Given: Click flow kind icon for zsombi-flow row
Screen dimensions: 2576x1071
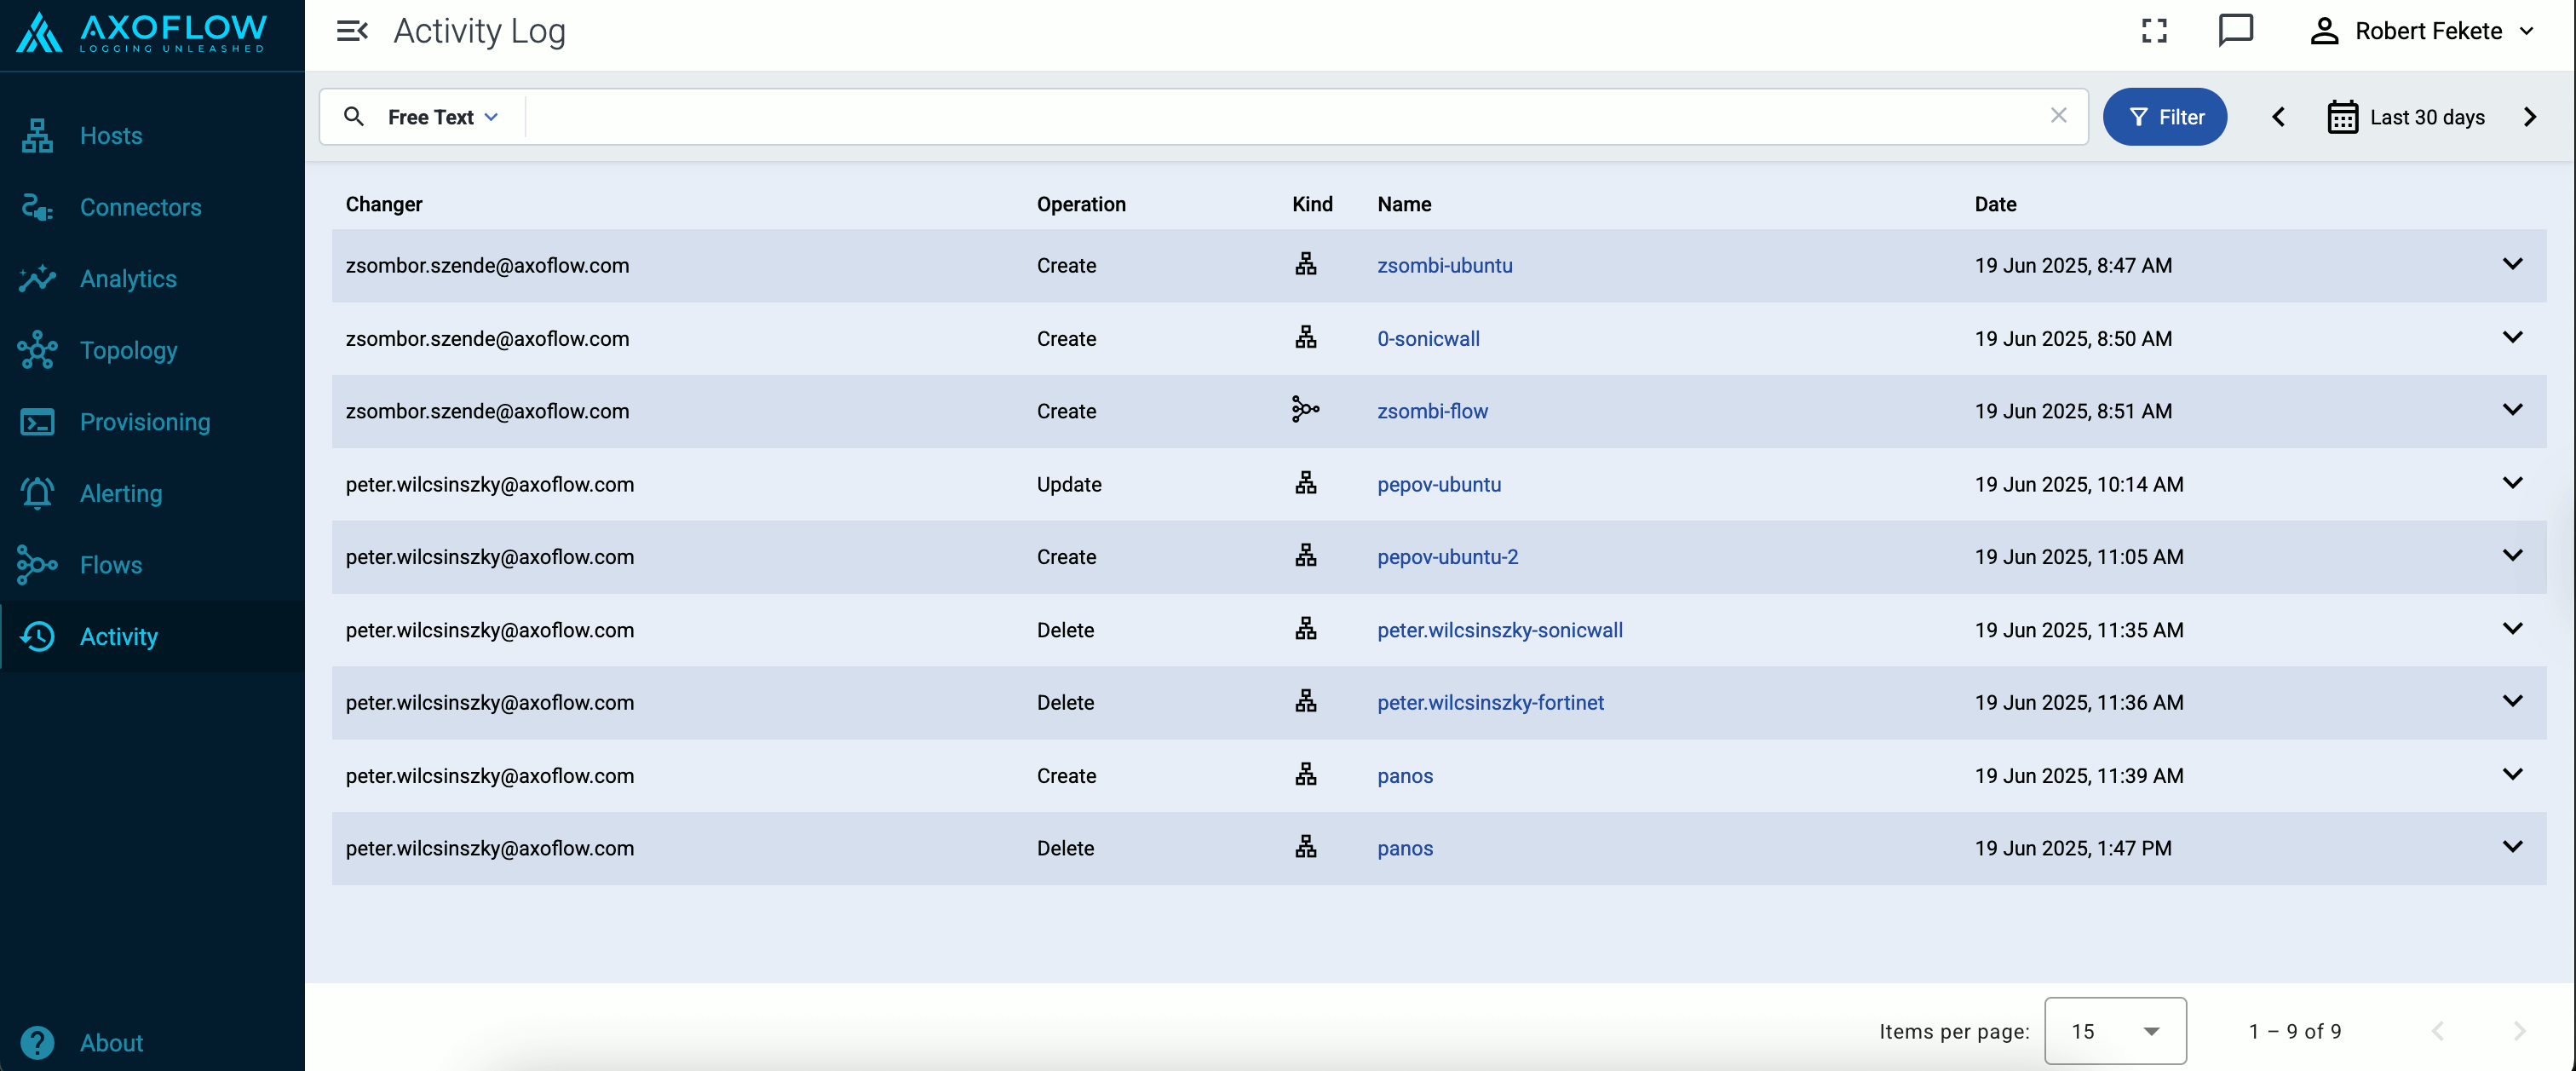Looking at the screenshot, I should point(1305,410).
